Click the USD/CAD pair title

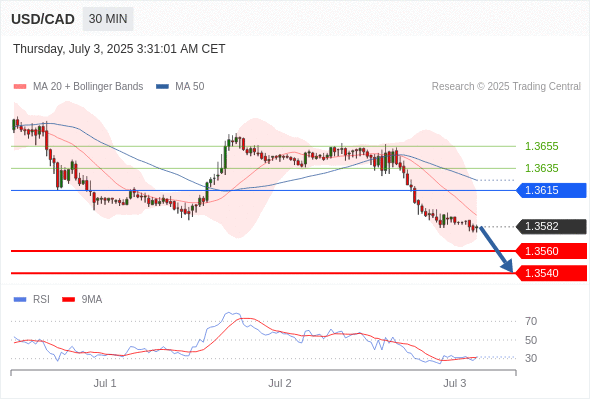pos(43,19)
